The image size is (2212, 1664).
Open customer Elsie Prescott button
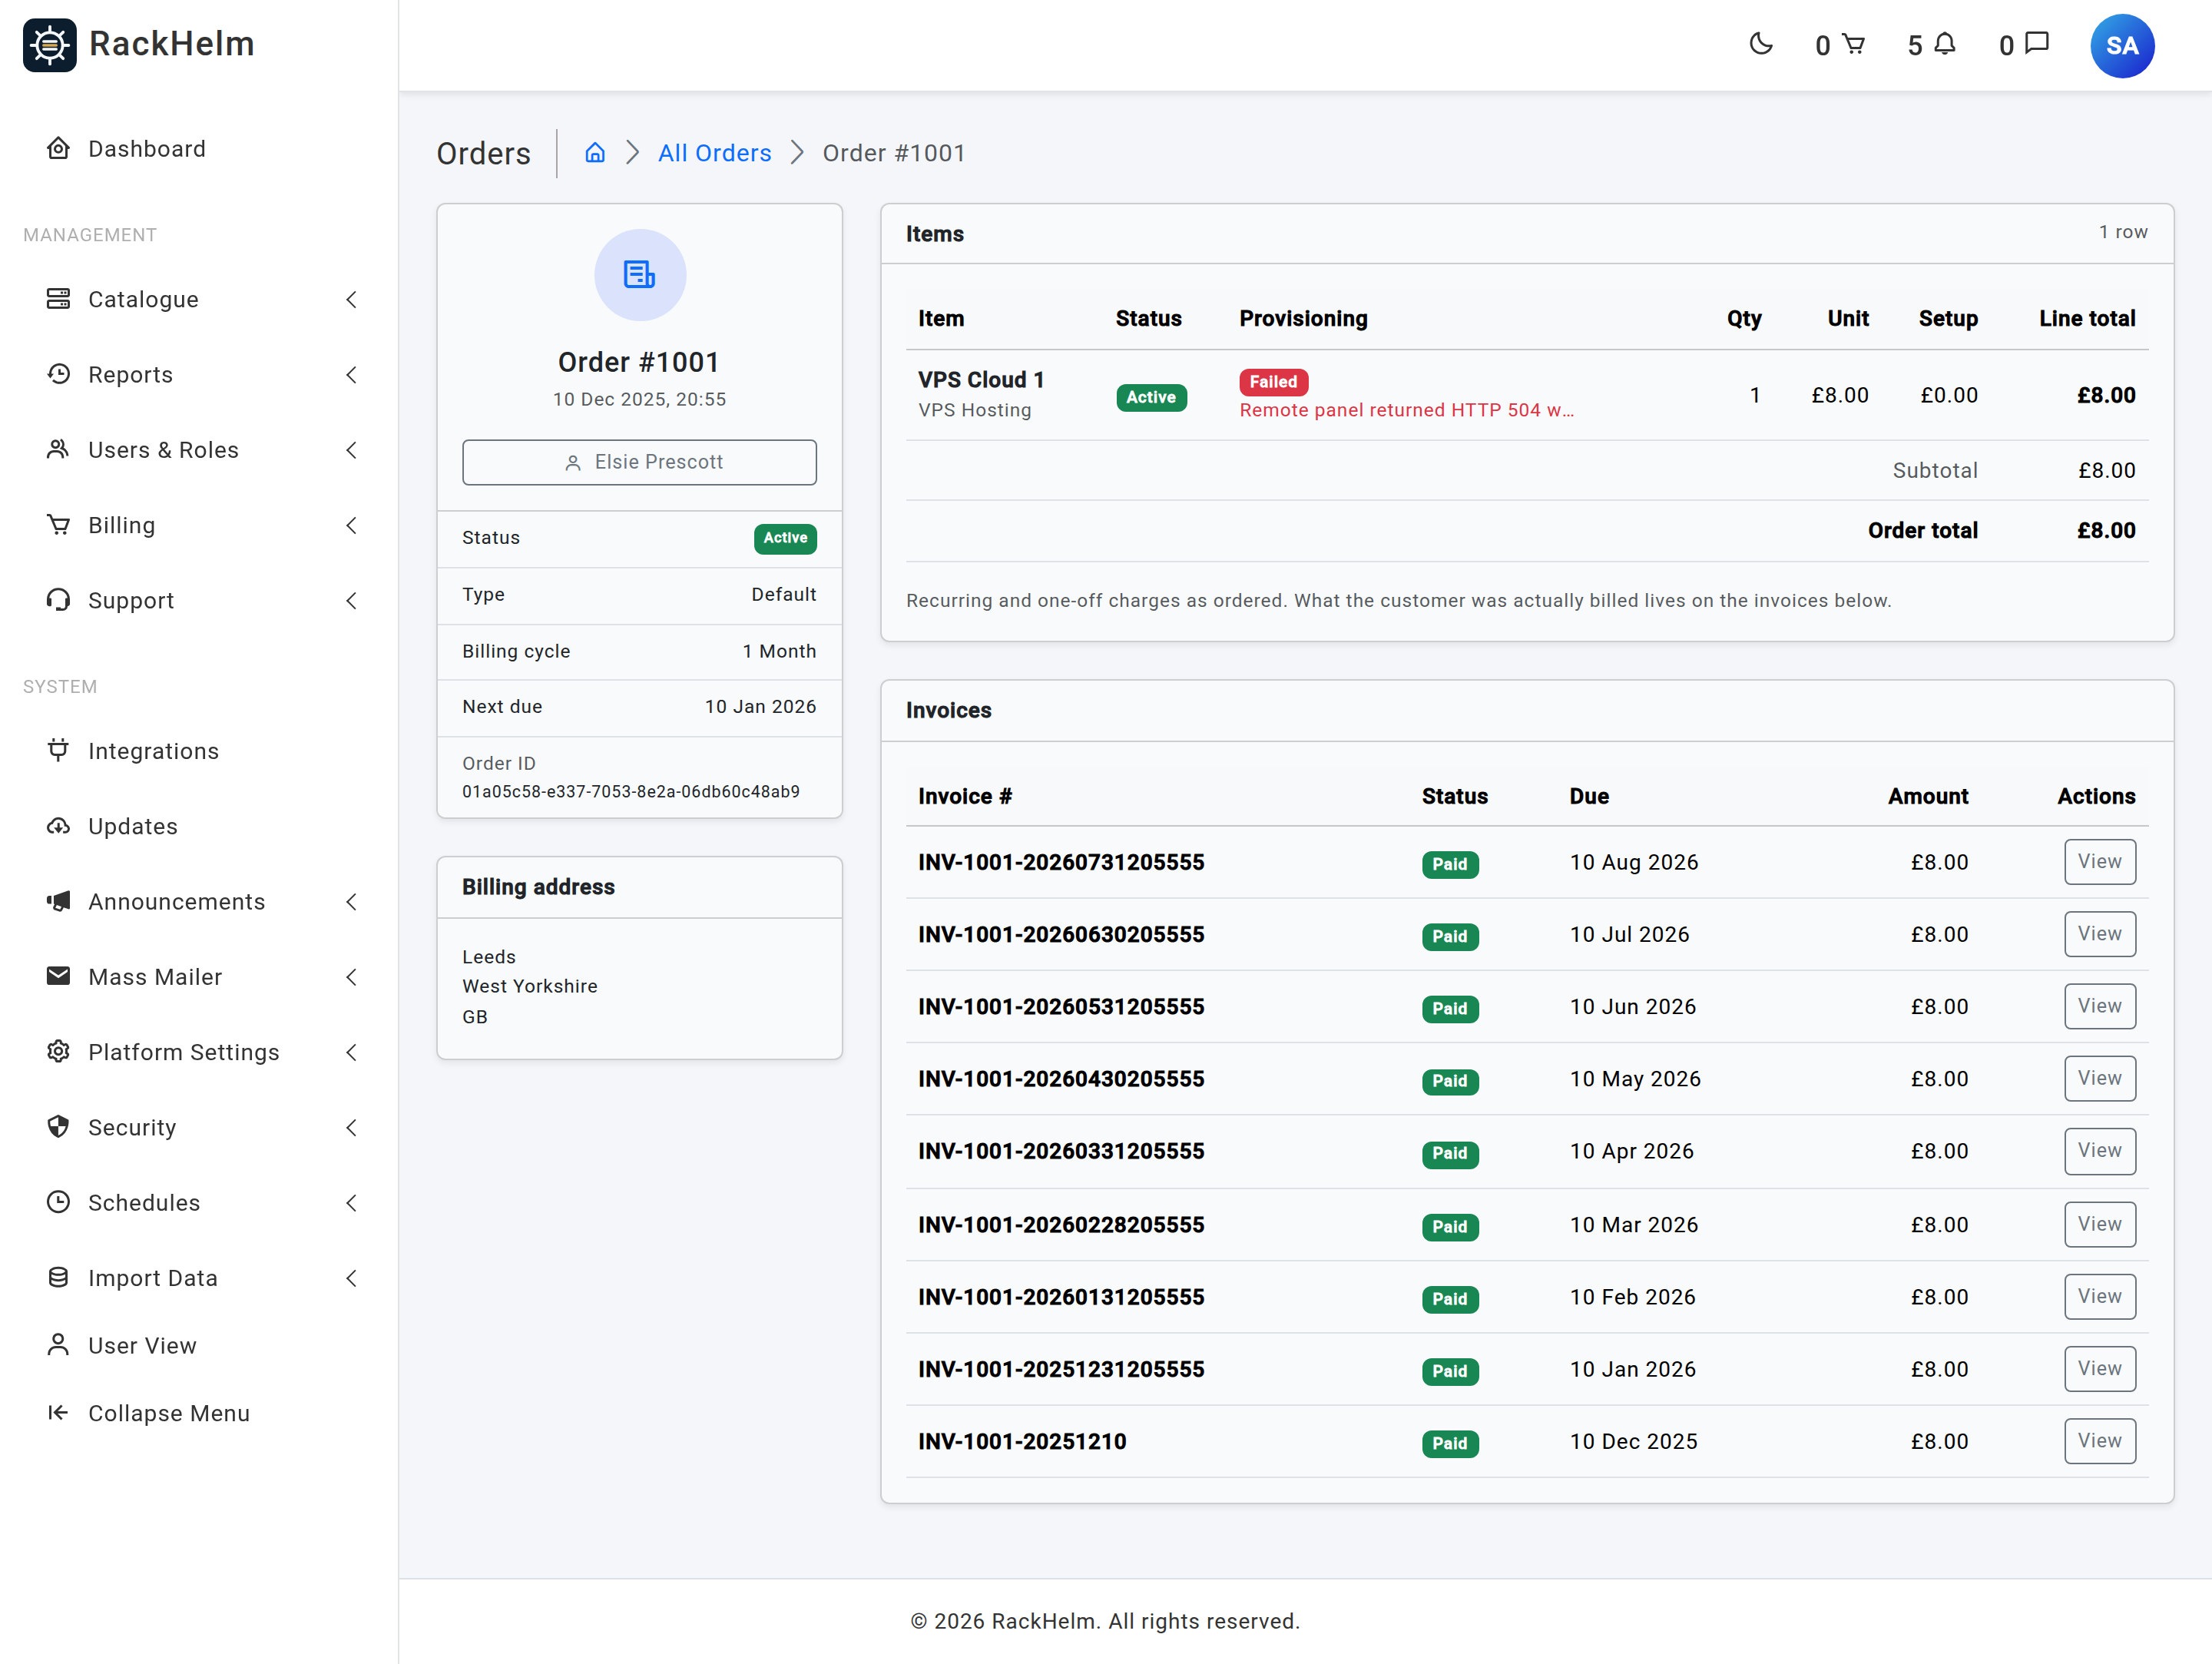[639, 462]
